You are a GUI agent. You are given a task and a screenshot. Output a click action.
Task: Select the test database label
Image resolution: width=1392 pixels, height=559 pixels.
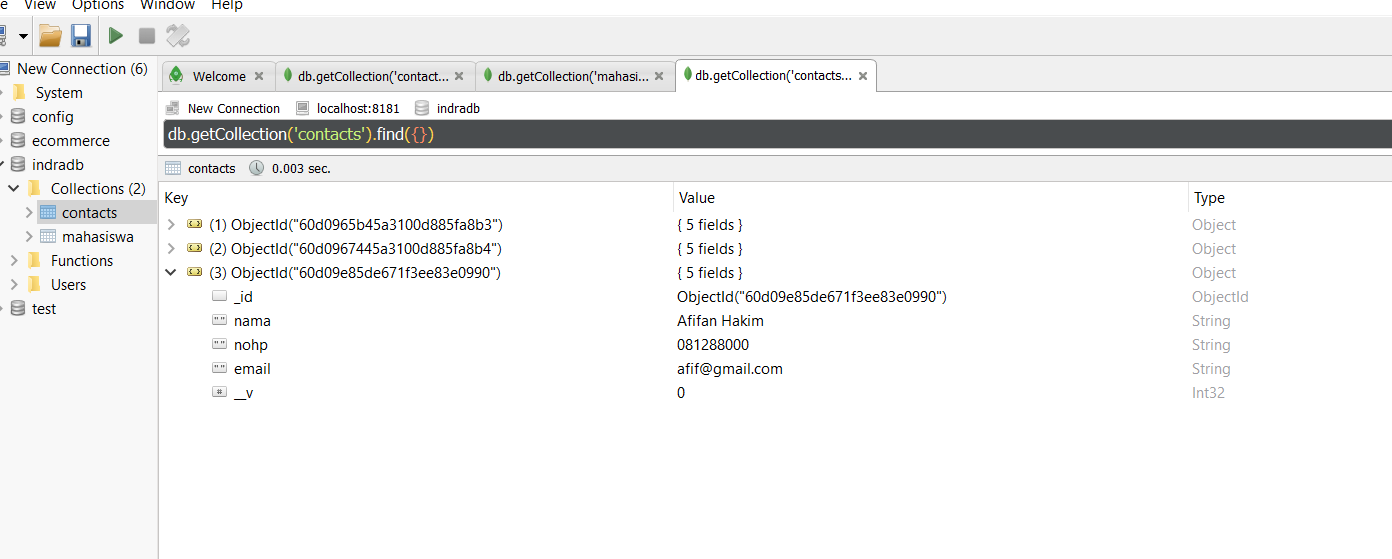click(x=44, y=309)
